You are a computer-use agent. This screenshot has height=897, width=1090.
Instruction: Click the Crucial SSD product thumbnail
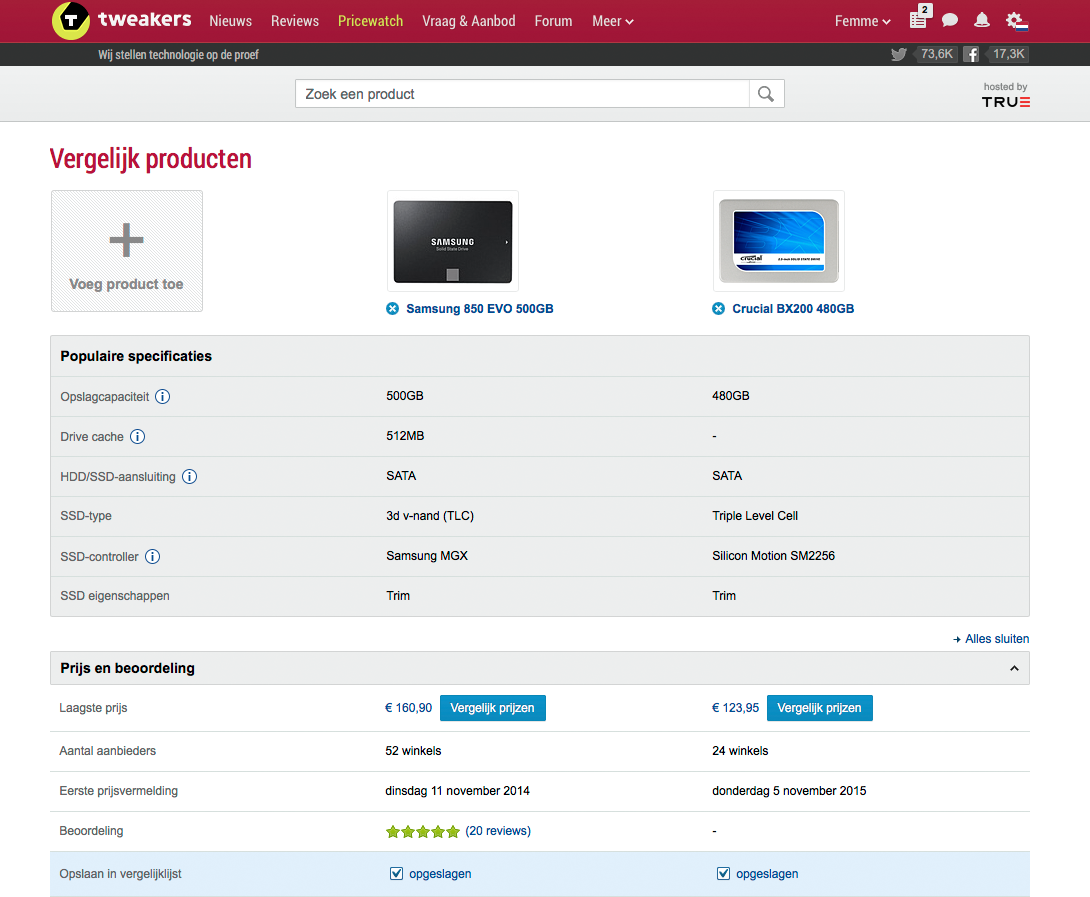[779, 241]
